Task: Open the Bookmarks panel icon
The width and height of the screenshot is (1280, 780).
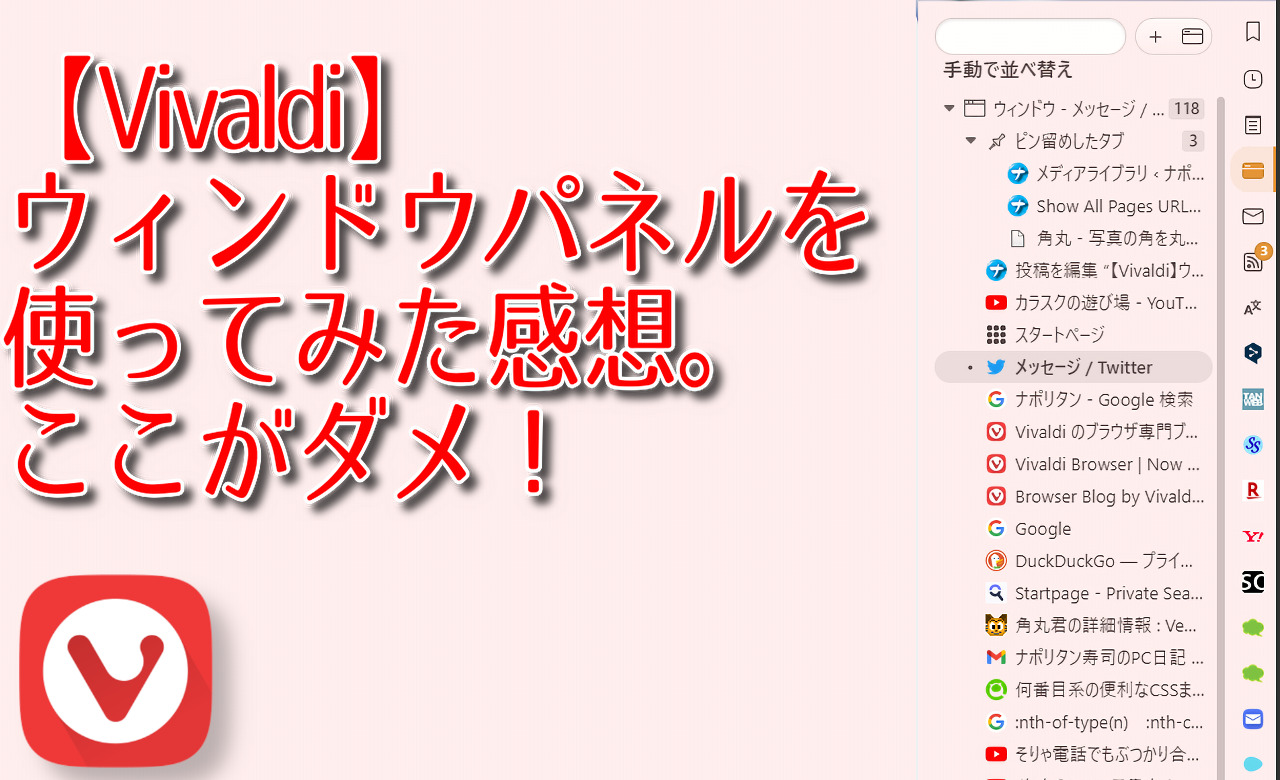Action: [x=1252, y=33]
